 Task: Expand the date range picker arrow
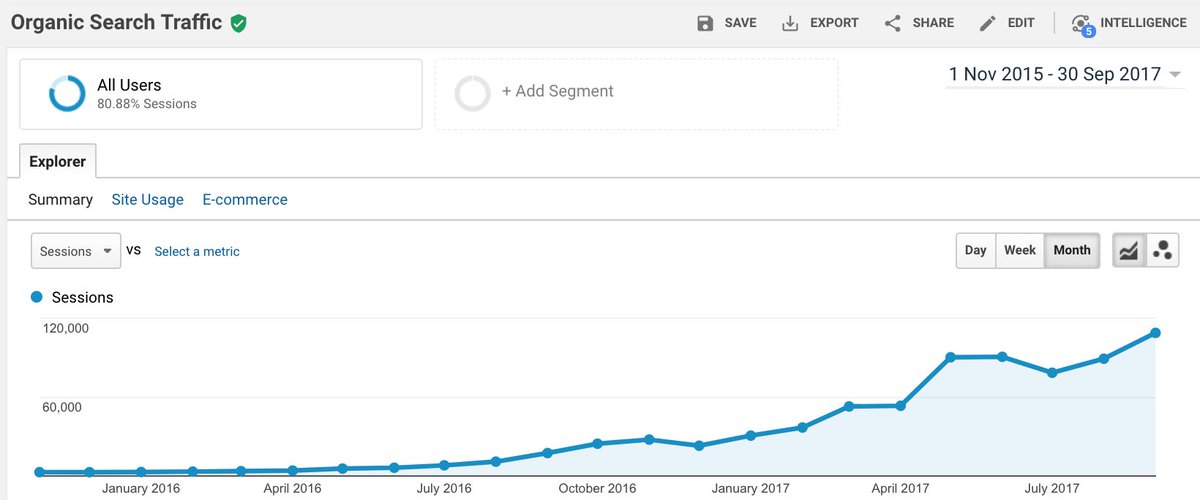pyautogui.click(x=1175, y=75)
